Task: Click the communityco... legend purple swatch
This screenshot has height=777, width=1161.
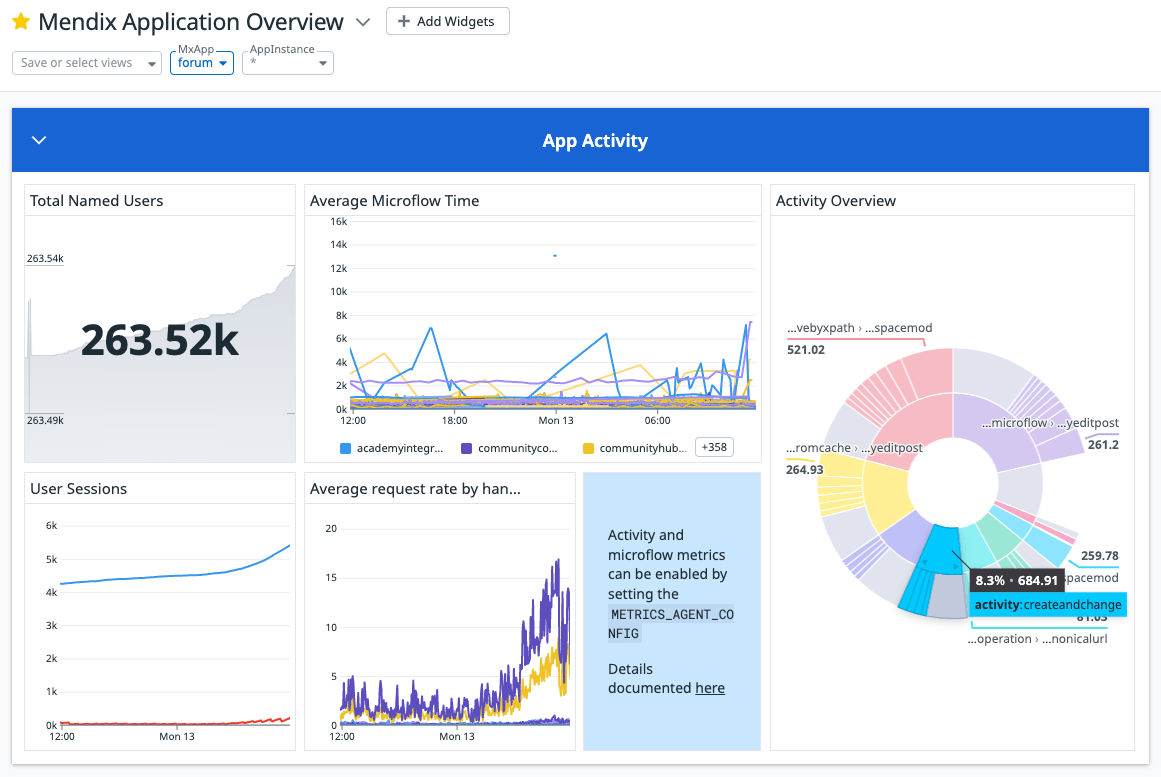Action: click(x=466, y=448)
